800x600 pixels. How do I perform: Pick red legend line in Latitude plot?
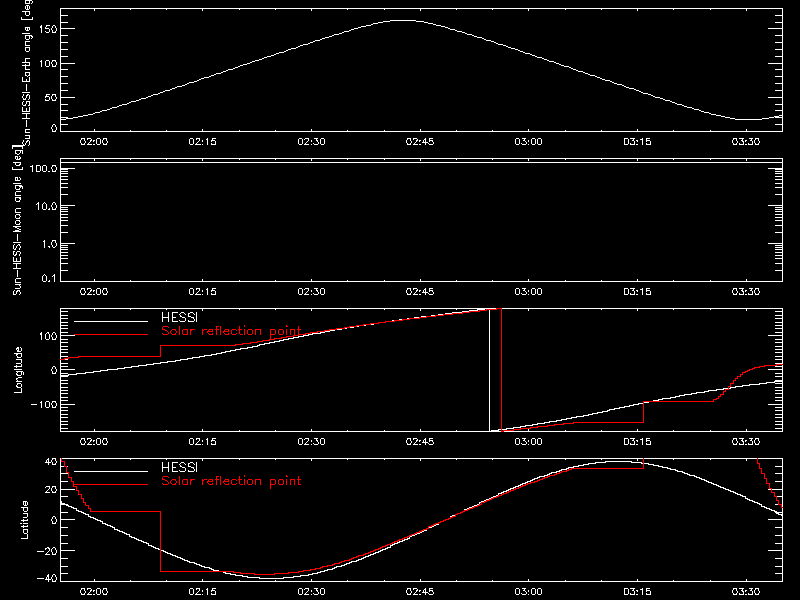111,485
